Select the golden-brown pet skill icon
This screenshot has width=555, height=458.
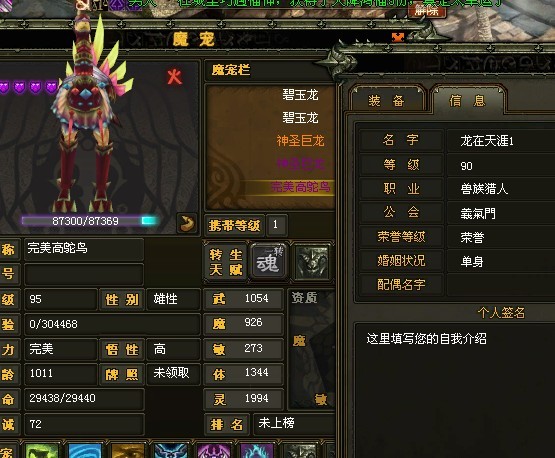click(128, 450)
